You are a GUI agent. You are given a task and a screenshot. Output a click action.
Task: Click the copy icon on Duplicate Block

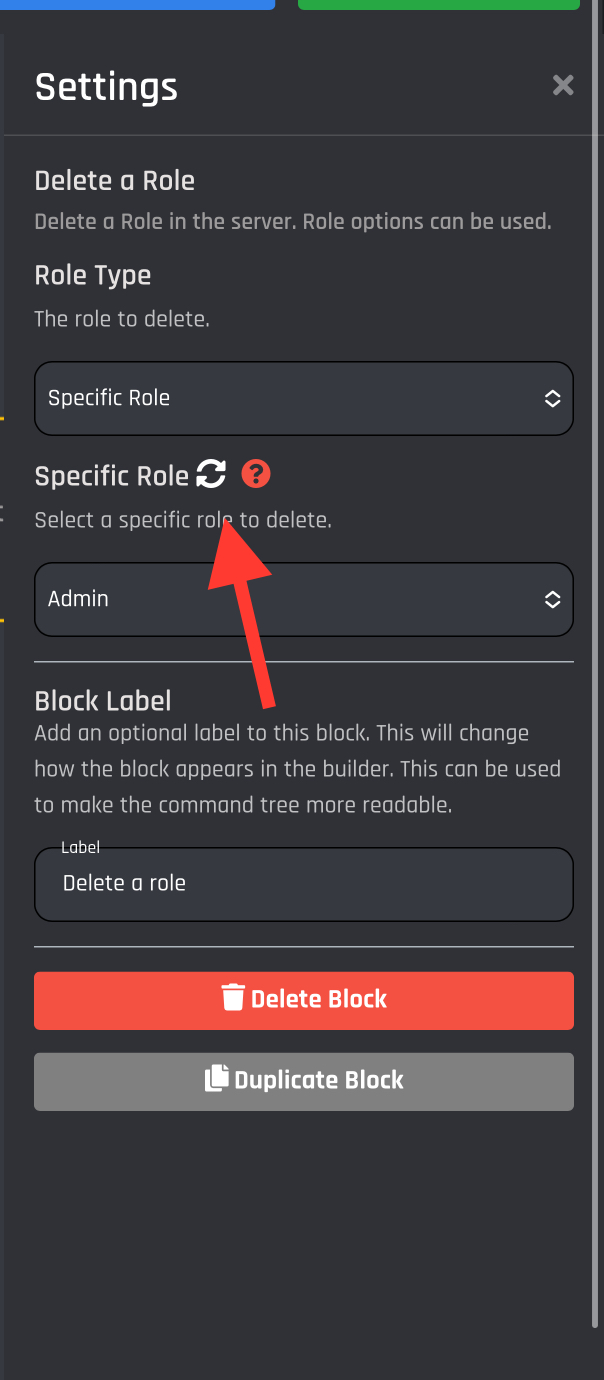tap(216, 1080)
